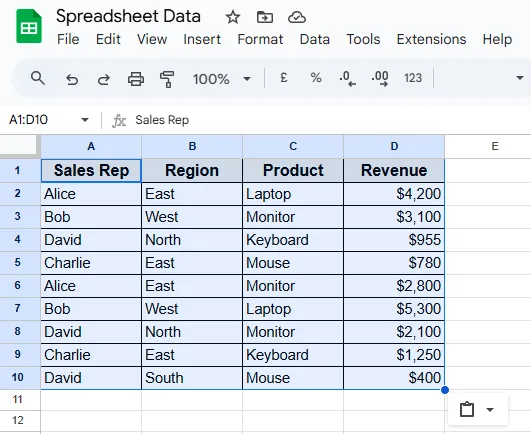Select row 5 header
The height and width of the screenshot is (434, 531).
coord(20,262)
